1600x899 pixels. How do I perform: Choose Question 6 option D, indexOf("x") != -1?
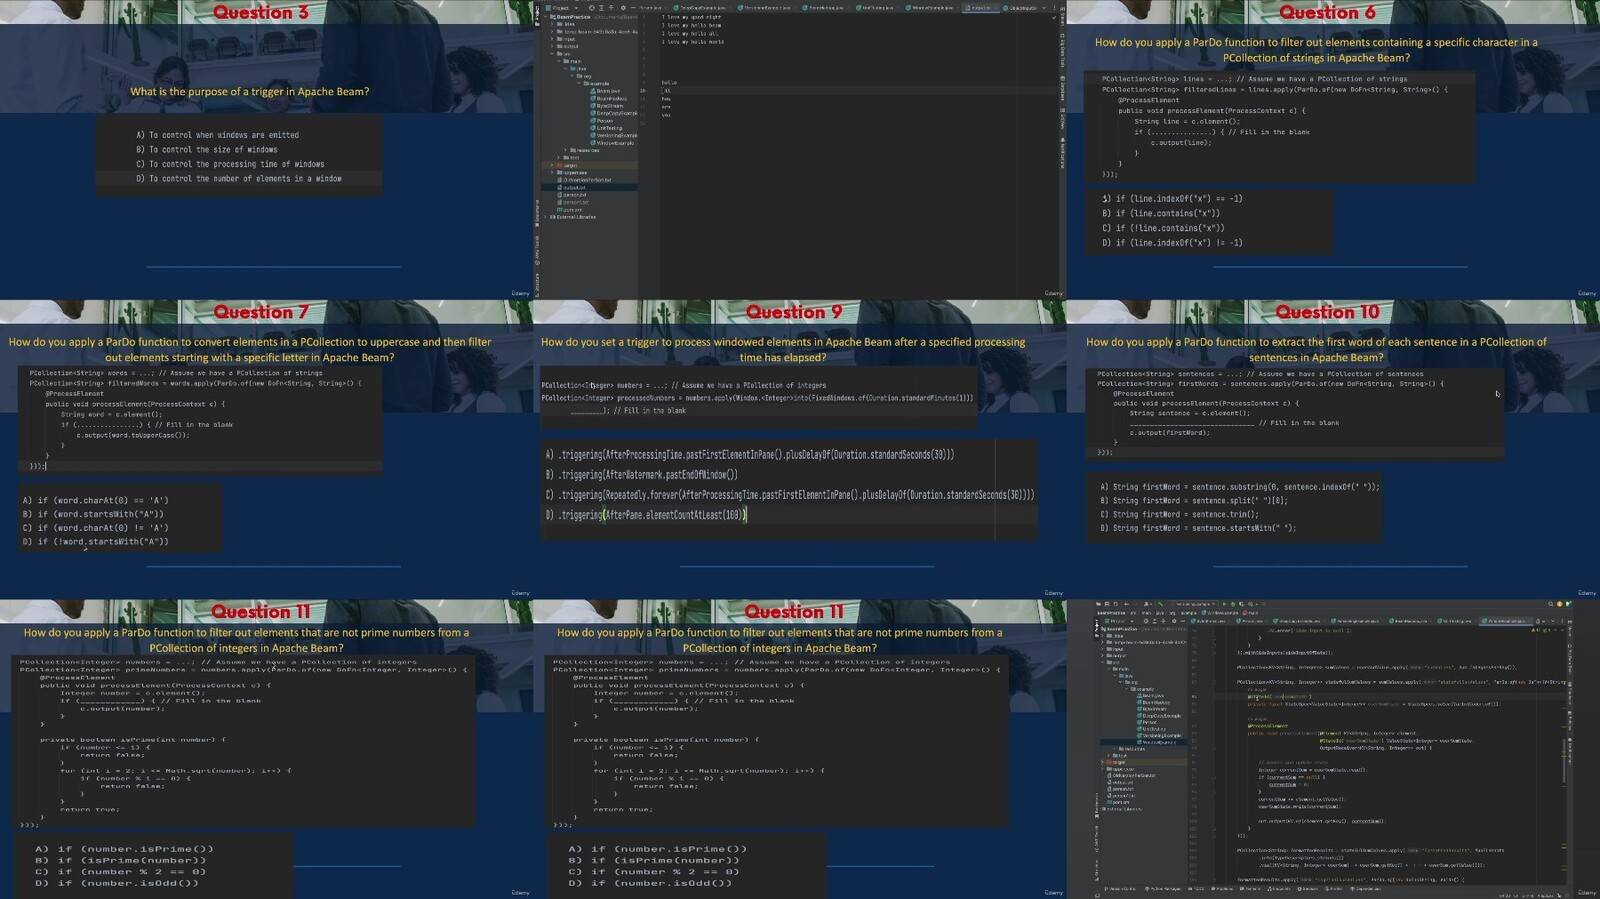1172,243
